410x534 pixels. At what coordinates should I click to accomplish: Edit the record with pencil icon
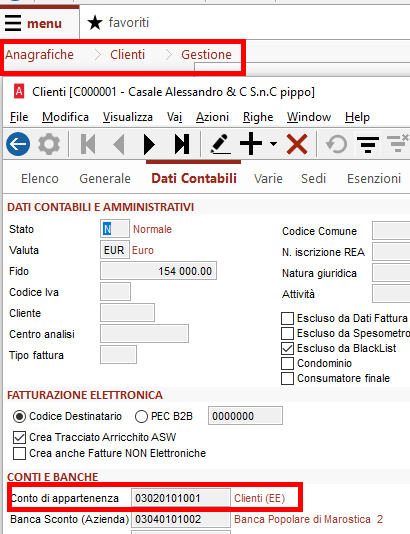220,144
